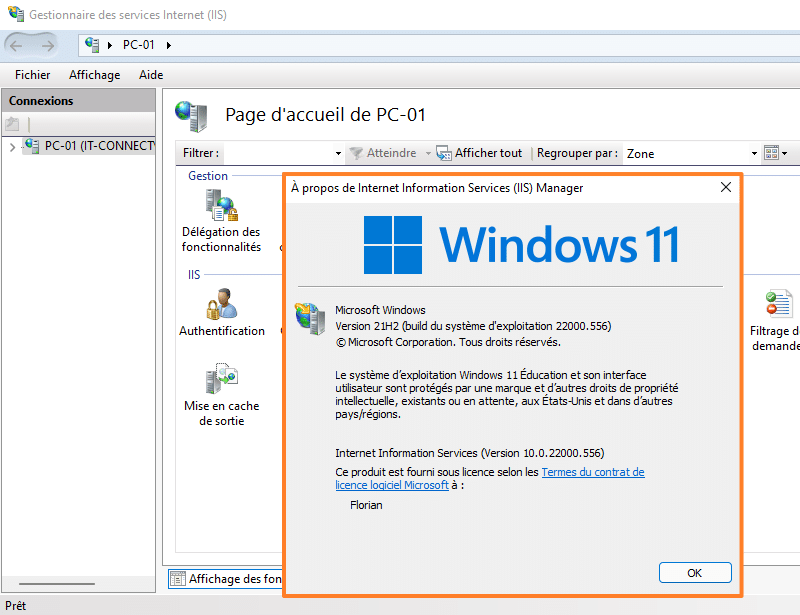800x615 pixels.
Task: Open the Aide menu
Action: pos(151,75)
